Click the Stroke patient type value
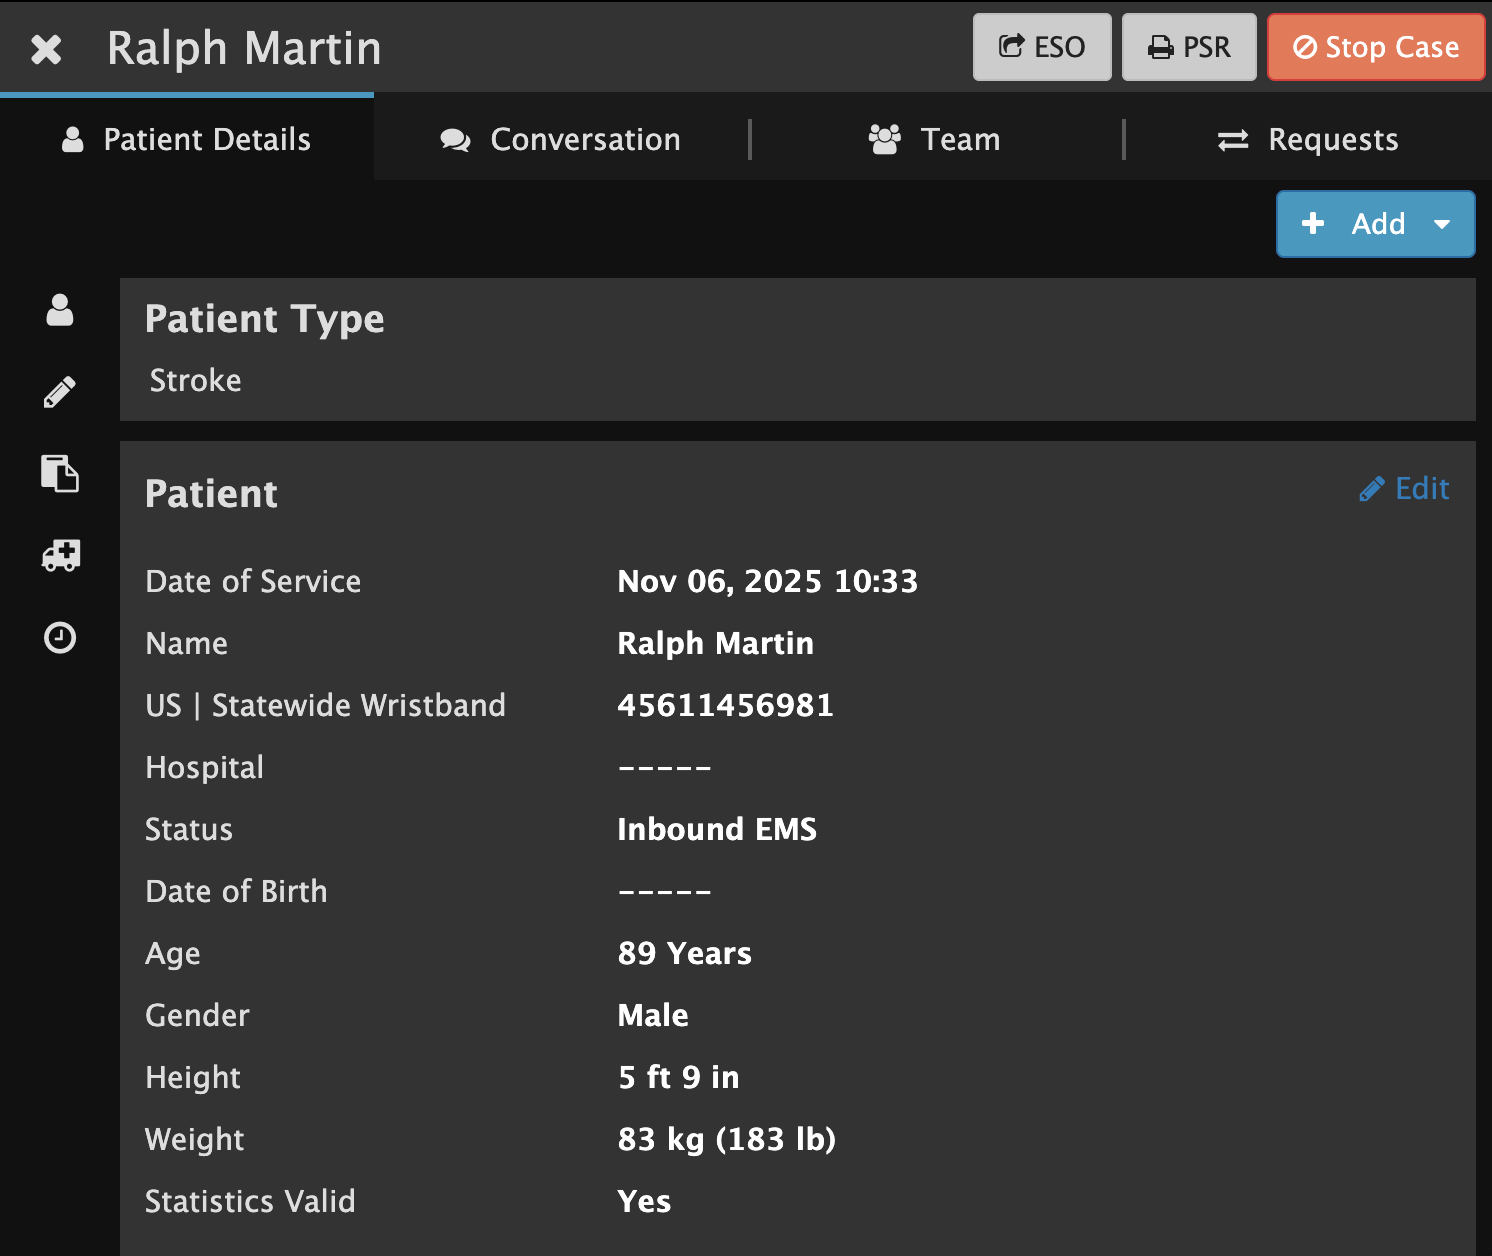Viewport: 1492px width, 1256px height. pos(196,380)
